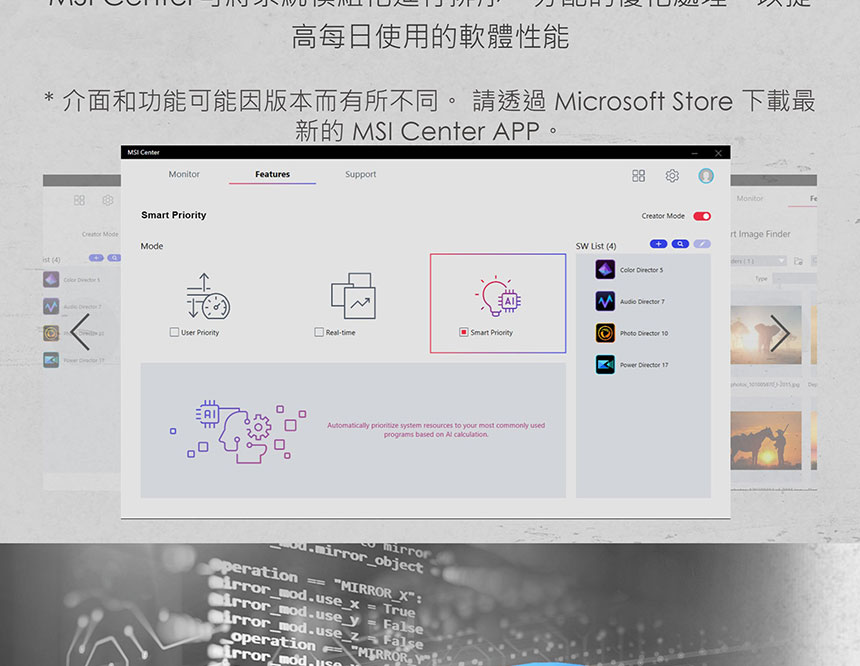Screen dimensions: 860x666
Task: Open the Type dropdown in Image Finder window
Action: 795,279
